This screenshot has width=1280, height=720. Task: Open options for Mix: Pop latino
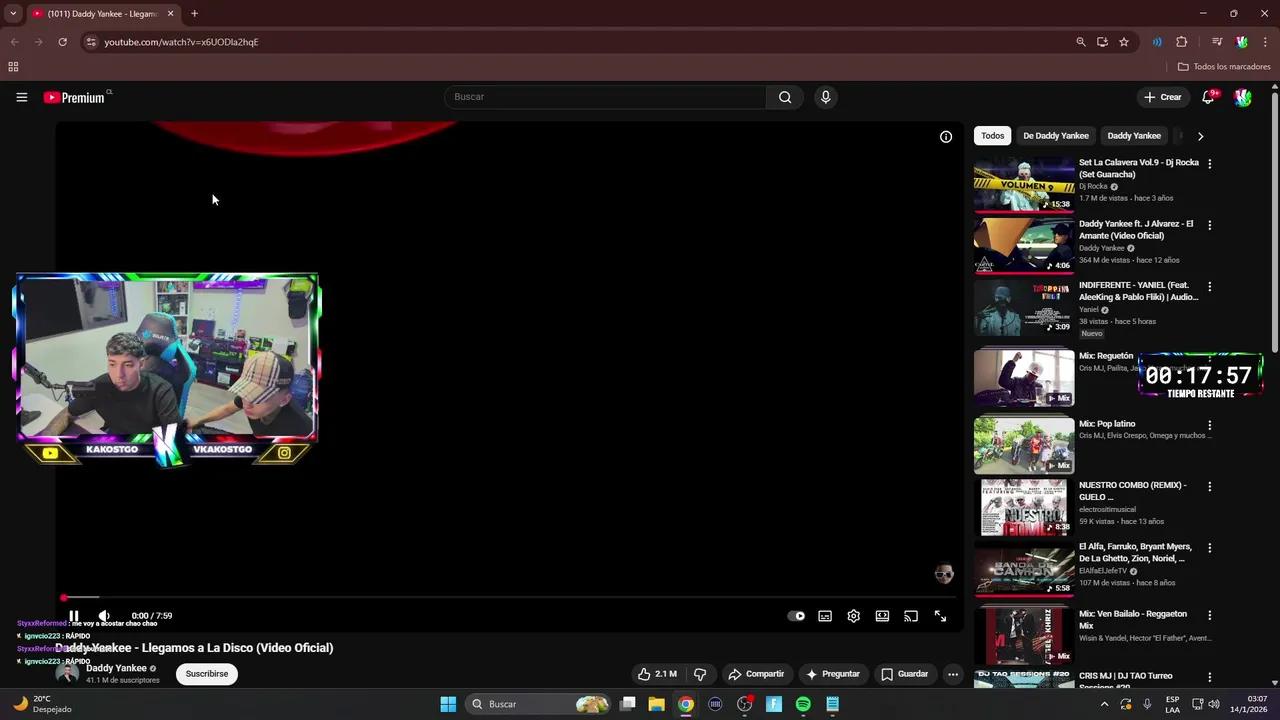[1210, 425]
